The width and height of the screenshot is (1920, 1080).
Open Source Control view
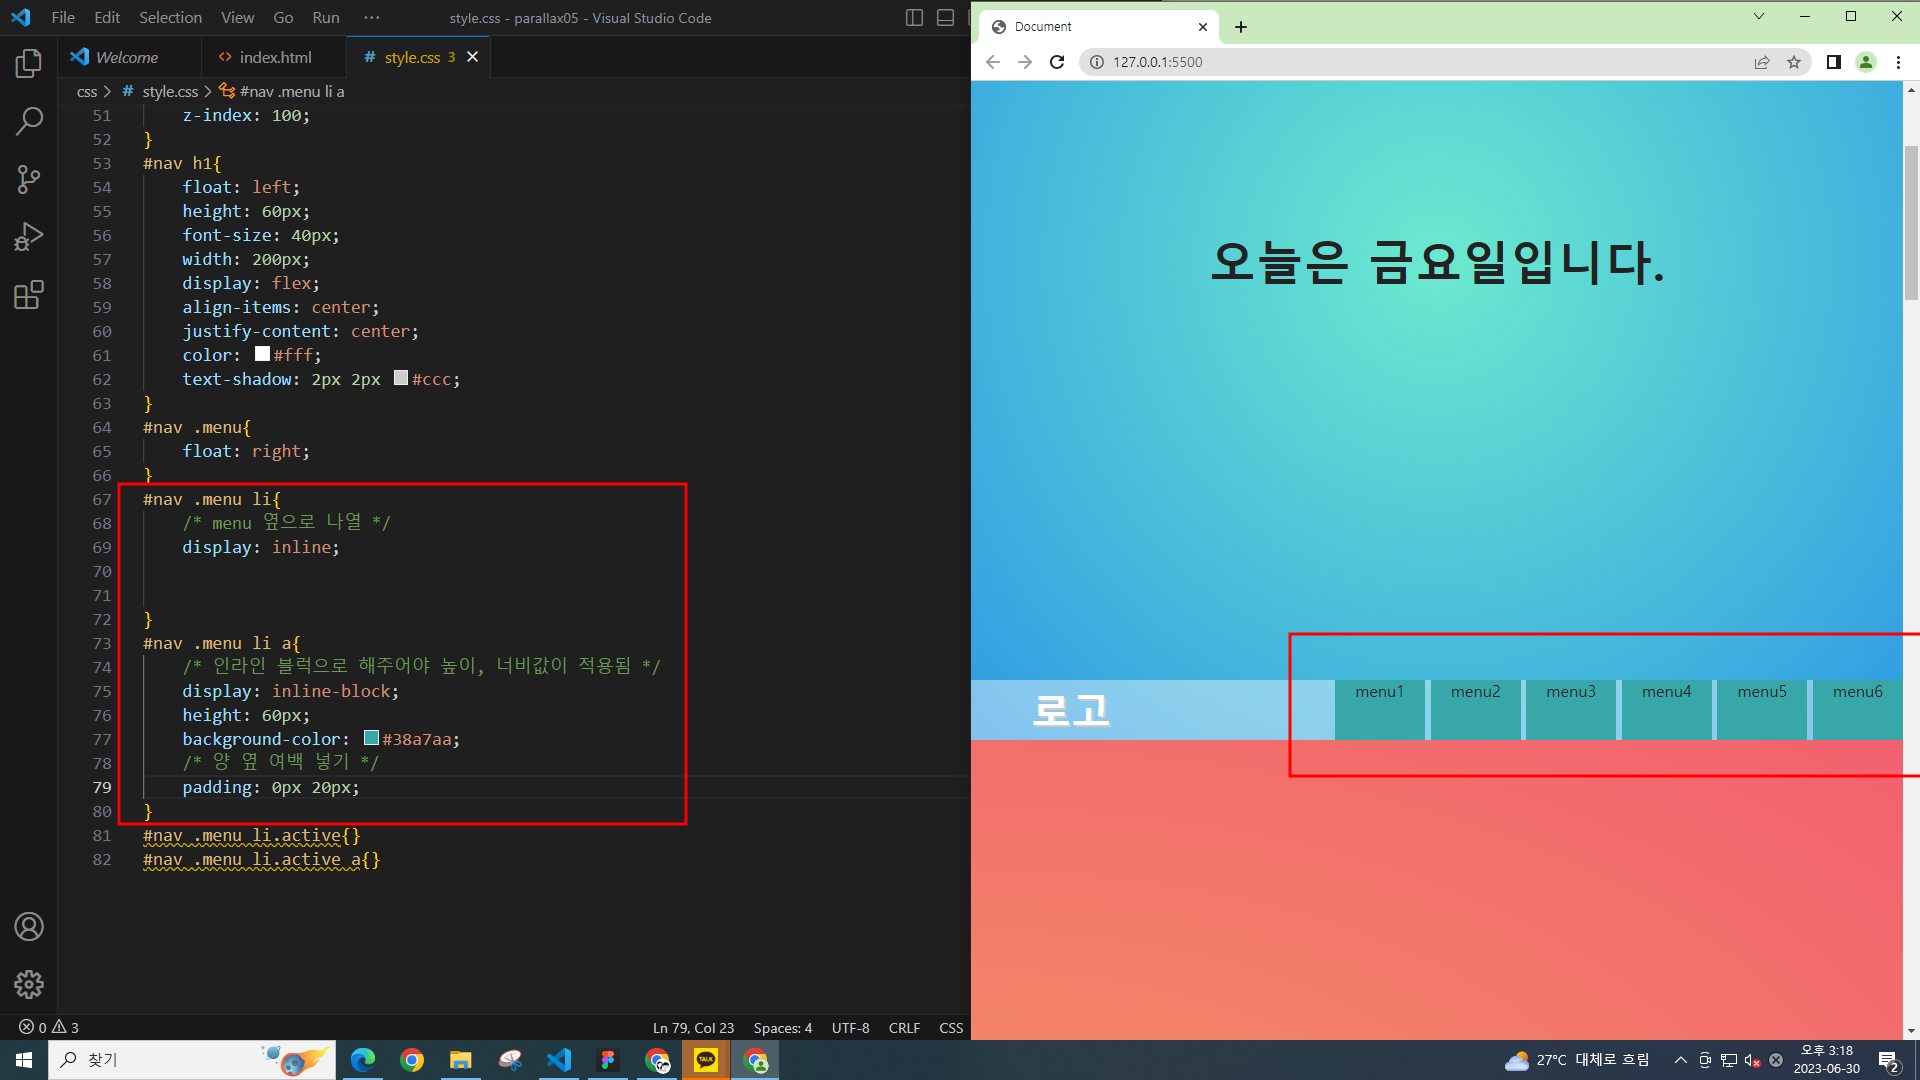(x=29, y=180)
